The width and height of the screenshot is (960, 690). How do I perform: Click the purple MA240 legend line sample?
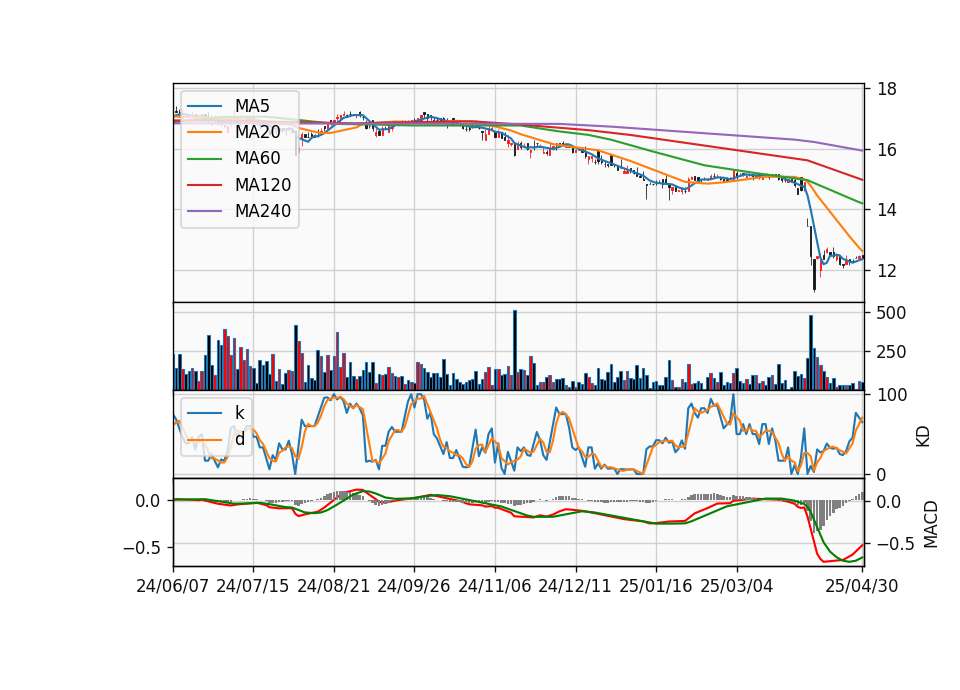204,211
